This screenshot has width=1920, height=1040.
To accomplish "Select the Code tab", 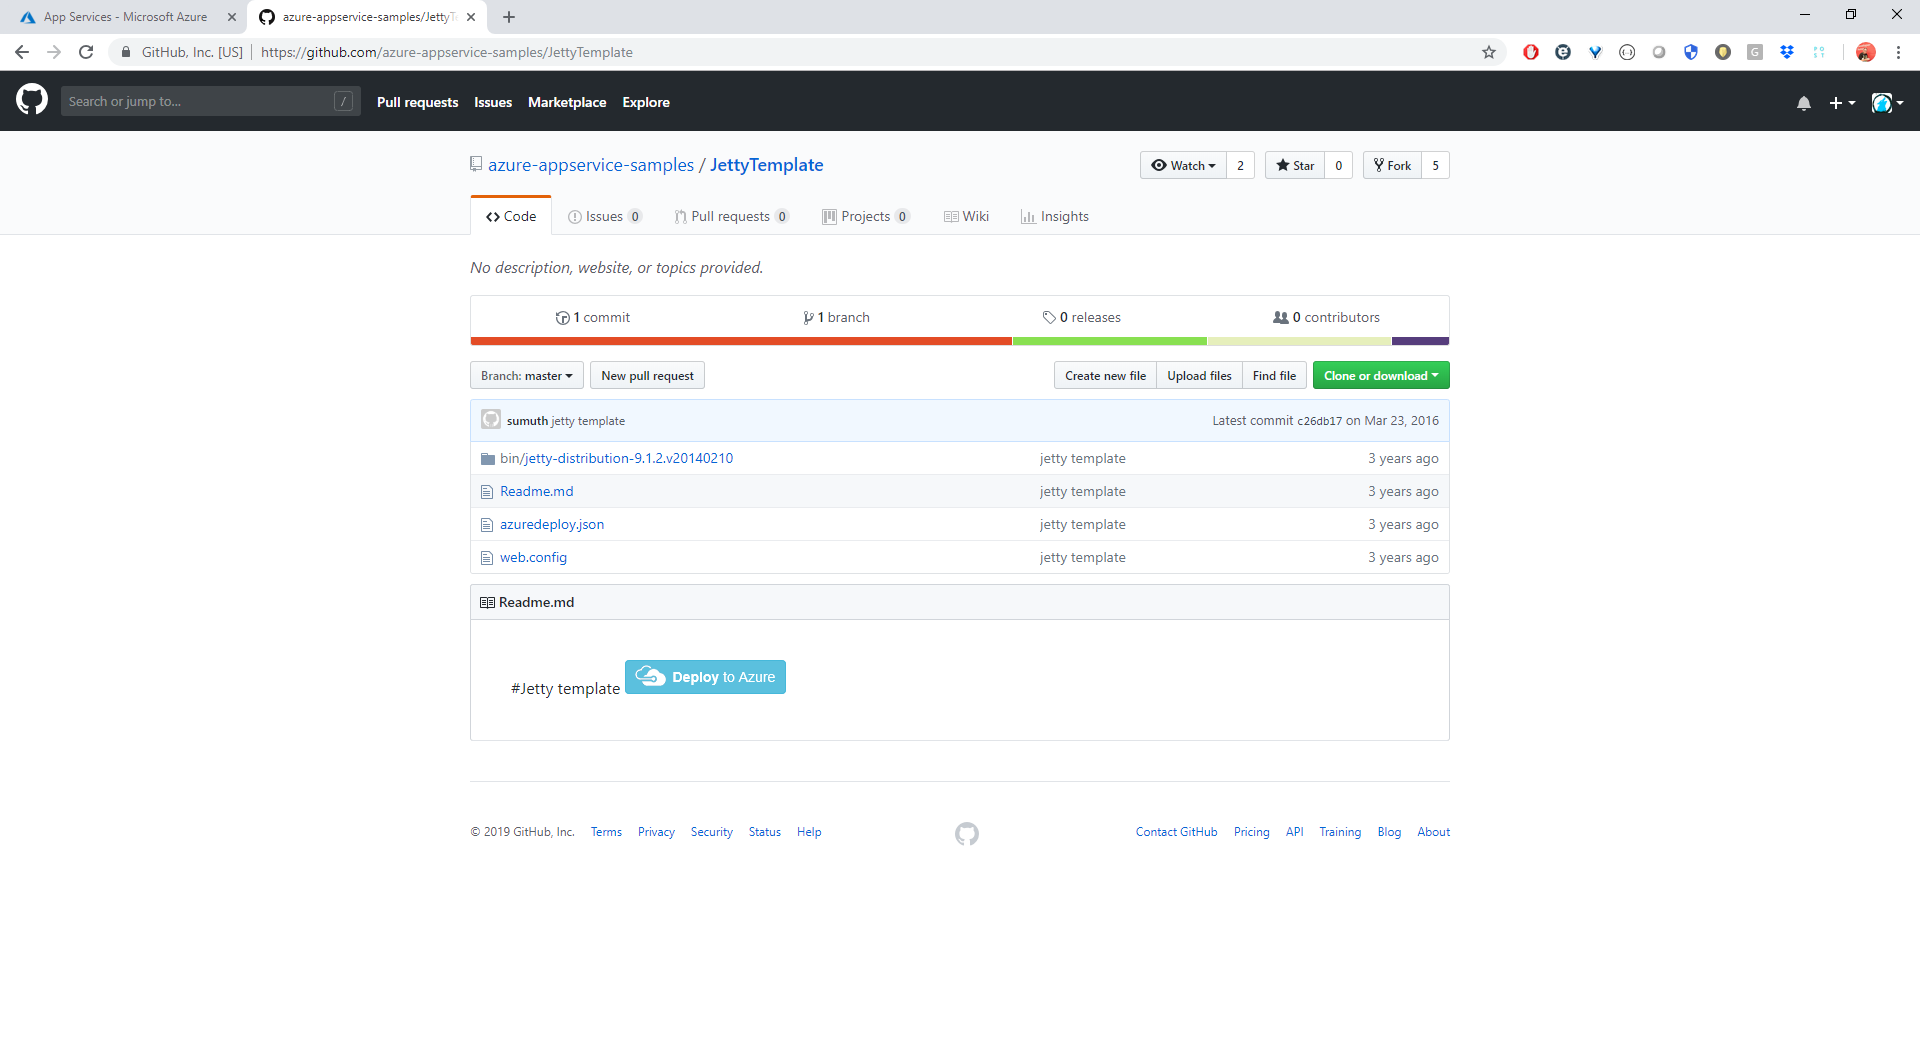I will click(x=511, y=216).
